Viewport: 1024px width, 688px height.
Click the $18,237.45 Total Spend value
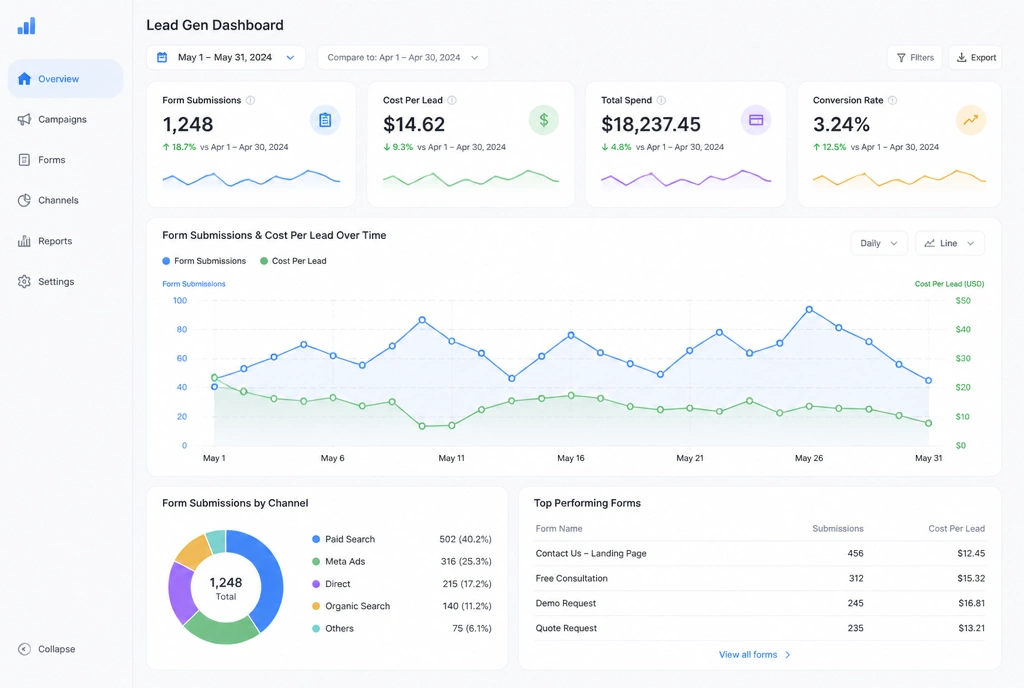coord(650,124)
